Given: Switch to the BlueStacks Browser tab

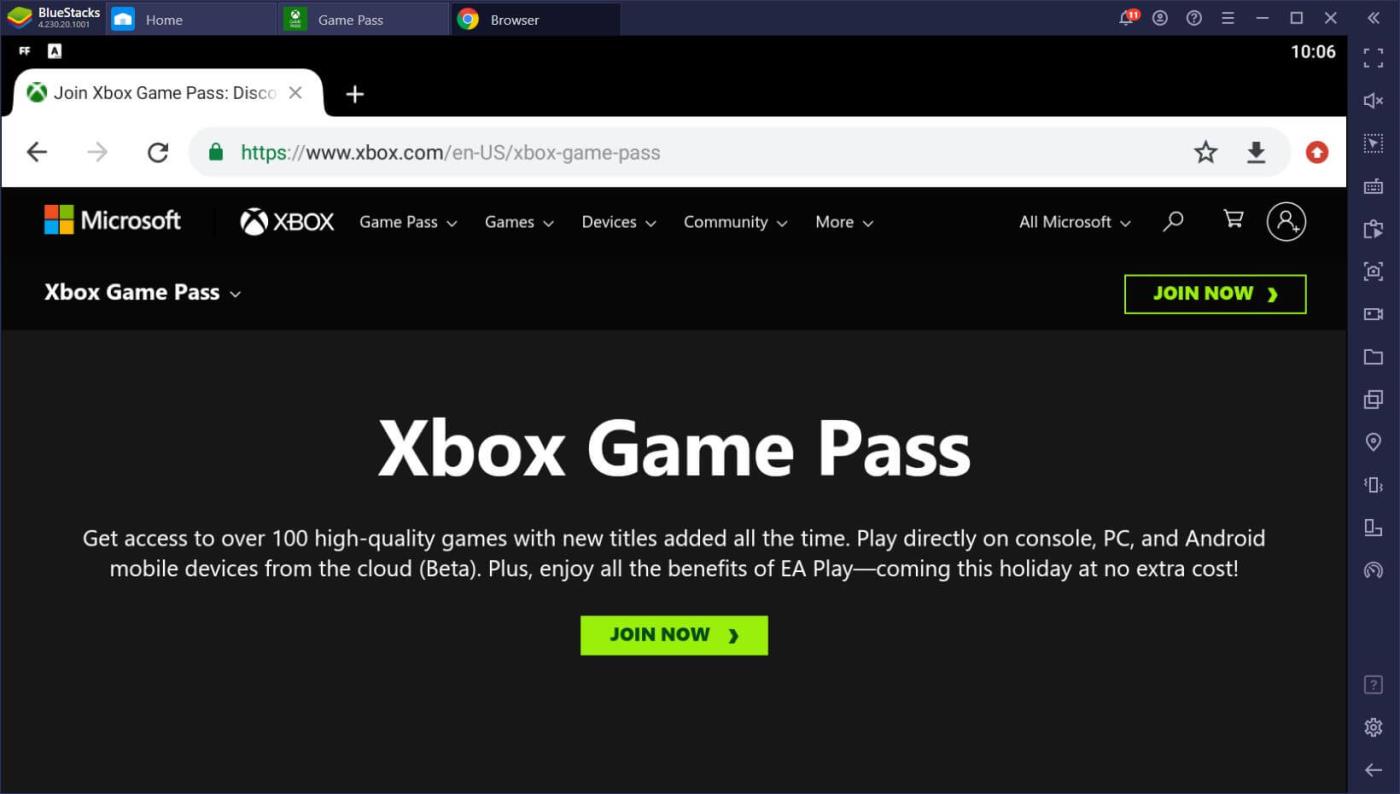Looking at the screenshot, I should [x=536, y=19].
